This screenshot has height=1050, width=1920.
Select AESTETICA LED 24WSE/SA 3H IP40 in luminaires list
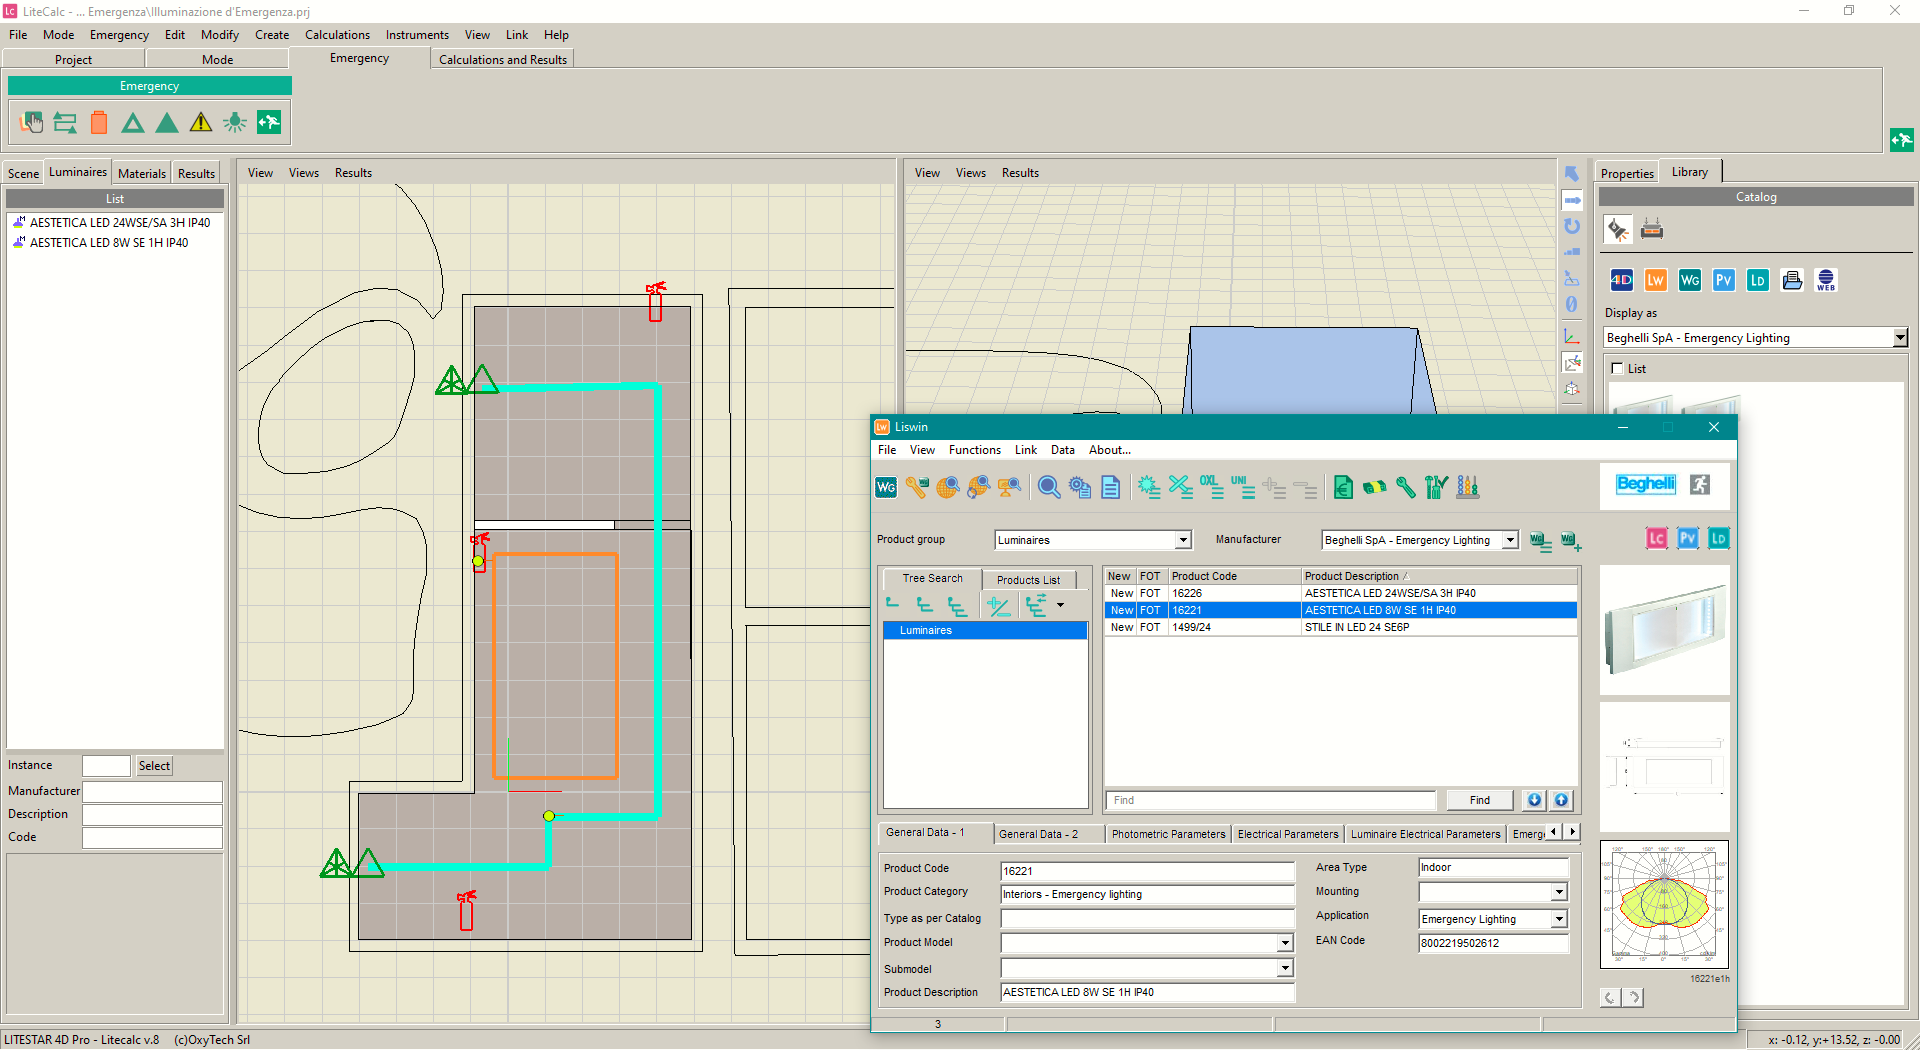coord(119,223)
